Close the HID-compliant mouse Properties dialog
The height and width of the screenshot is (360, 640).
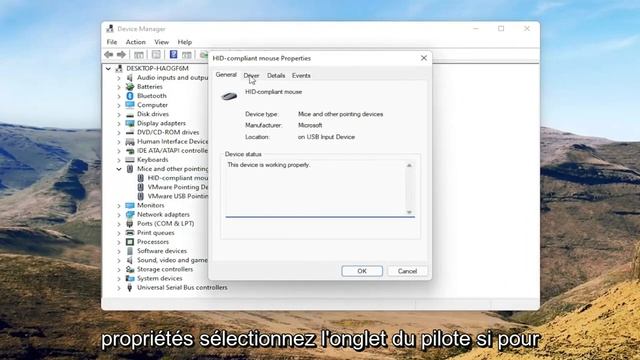click(424, 58)
